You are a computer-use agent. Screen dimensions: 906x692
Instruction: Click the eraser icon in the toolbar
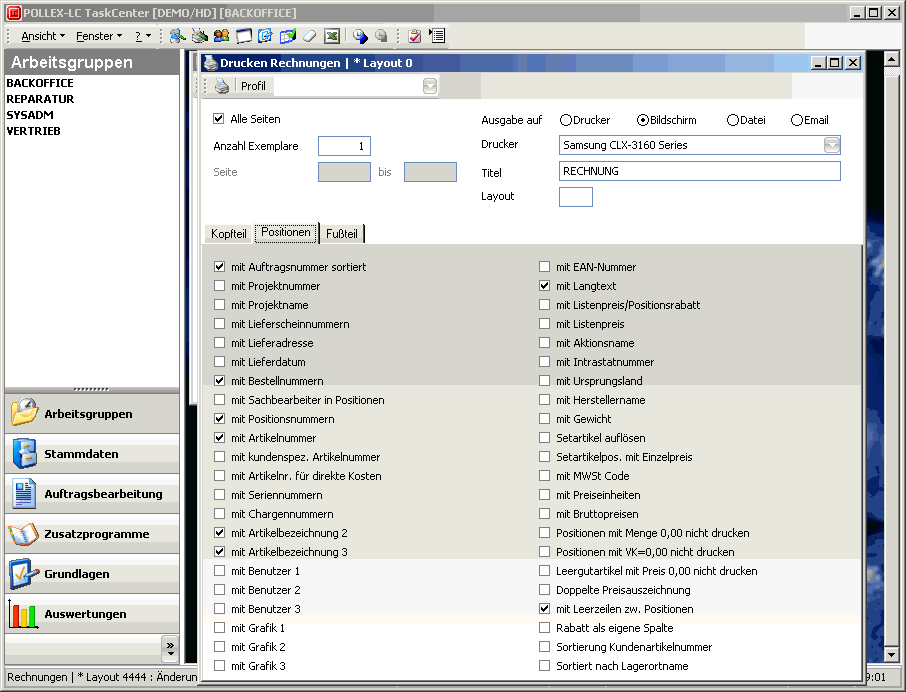point(309,36)
